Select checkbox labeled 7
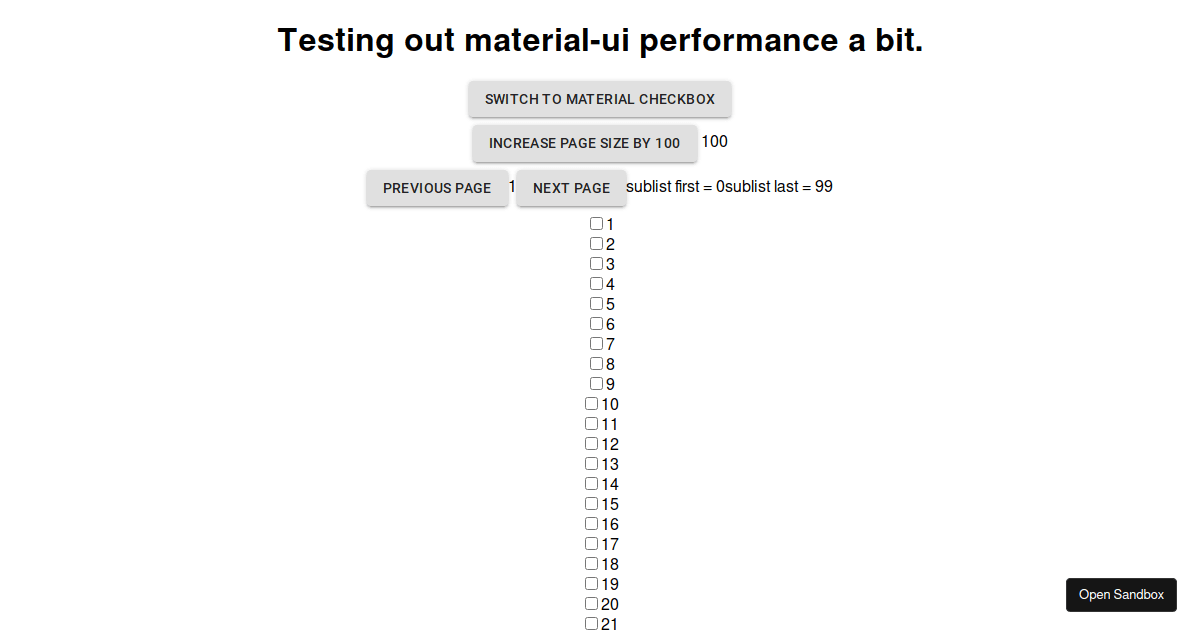The height and width of the screenshot is (630, 1200). click(596, 343)
